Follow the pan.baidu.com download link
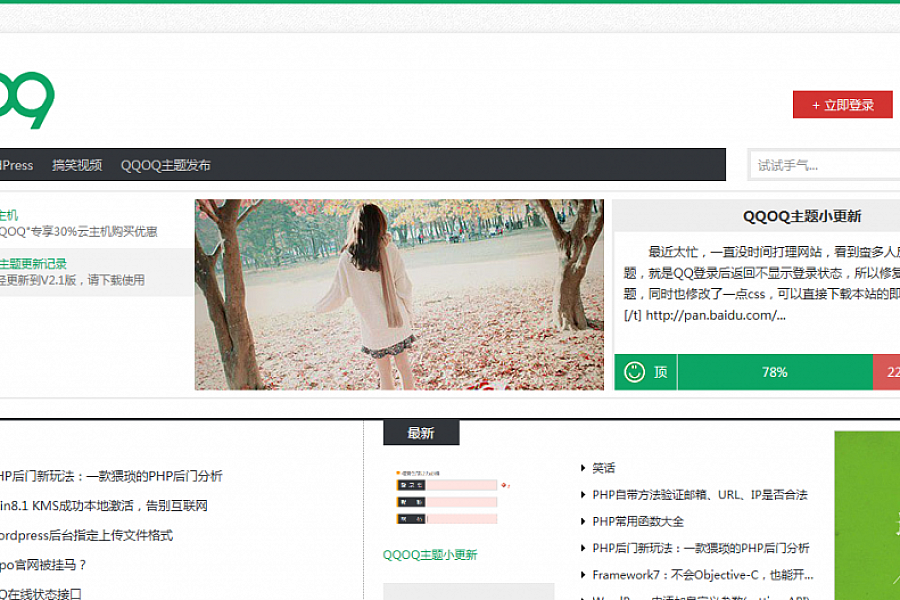900x600 pixels. click(715, 315)
